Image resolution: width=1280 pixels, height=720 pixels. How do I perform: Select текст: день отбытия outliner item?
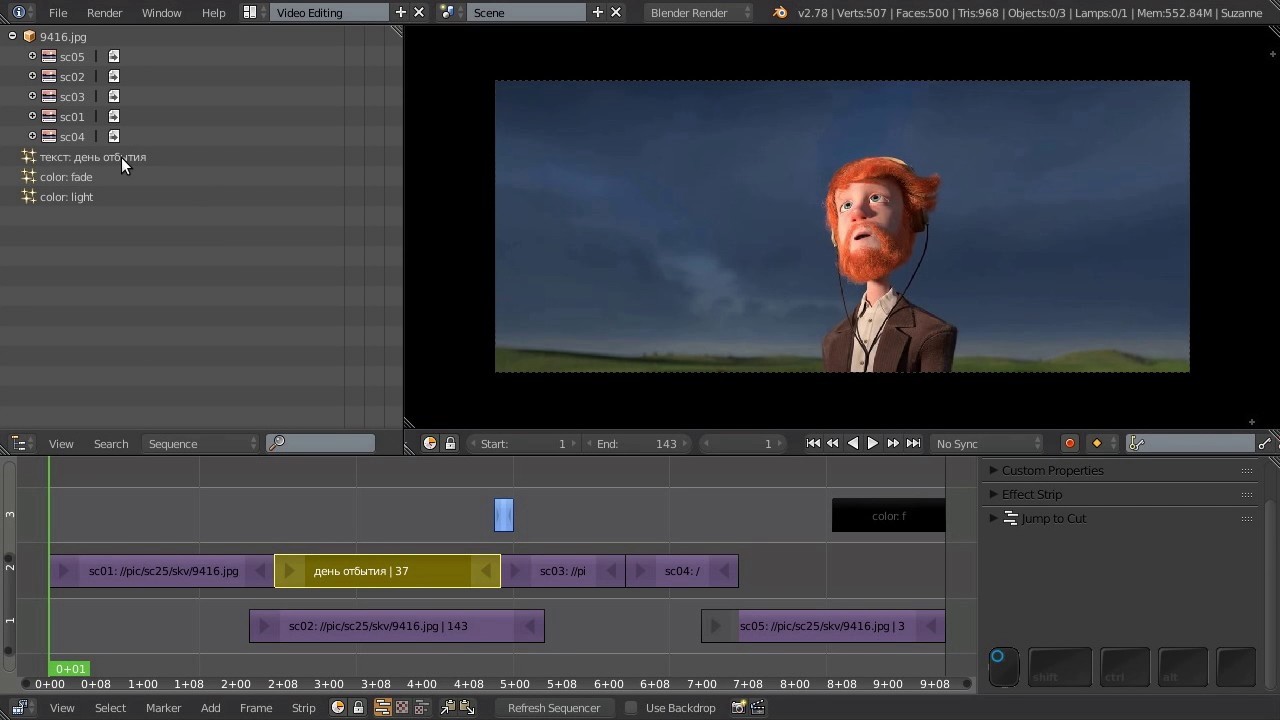coord(93,157)
